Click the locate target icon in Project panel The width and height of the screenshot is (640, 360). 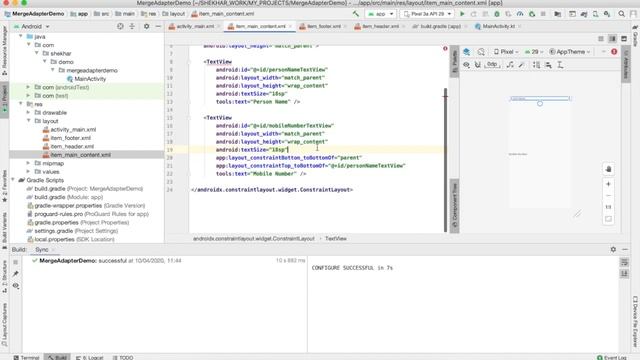click(x=120, y=26)
